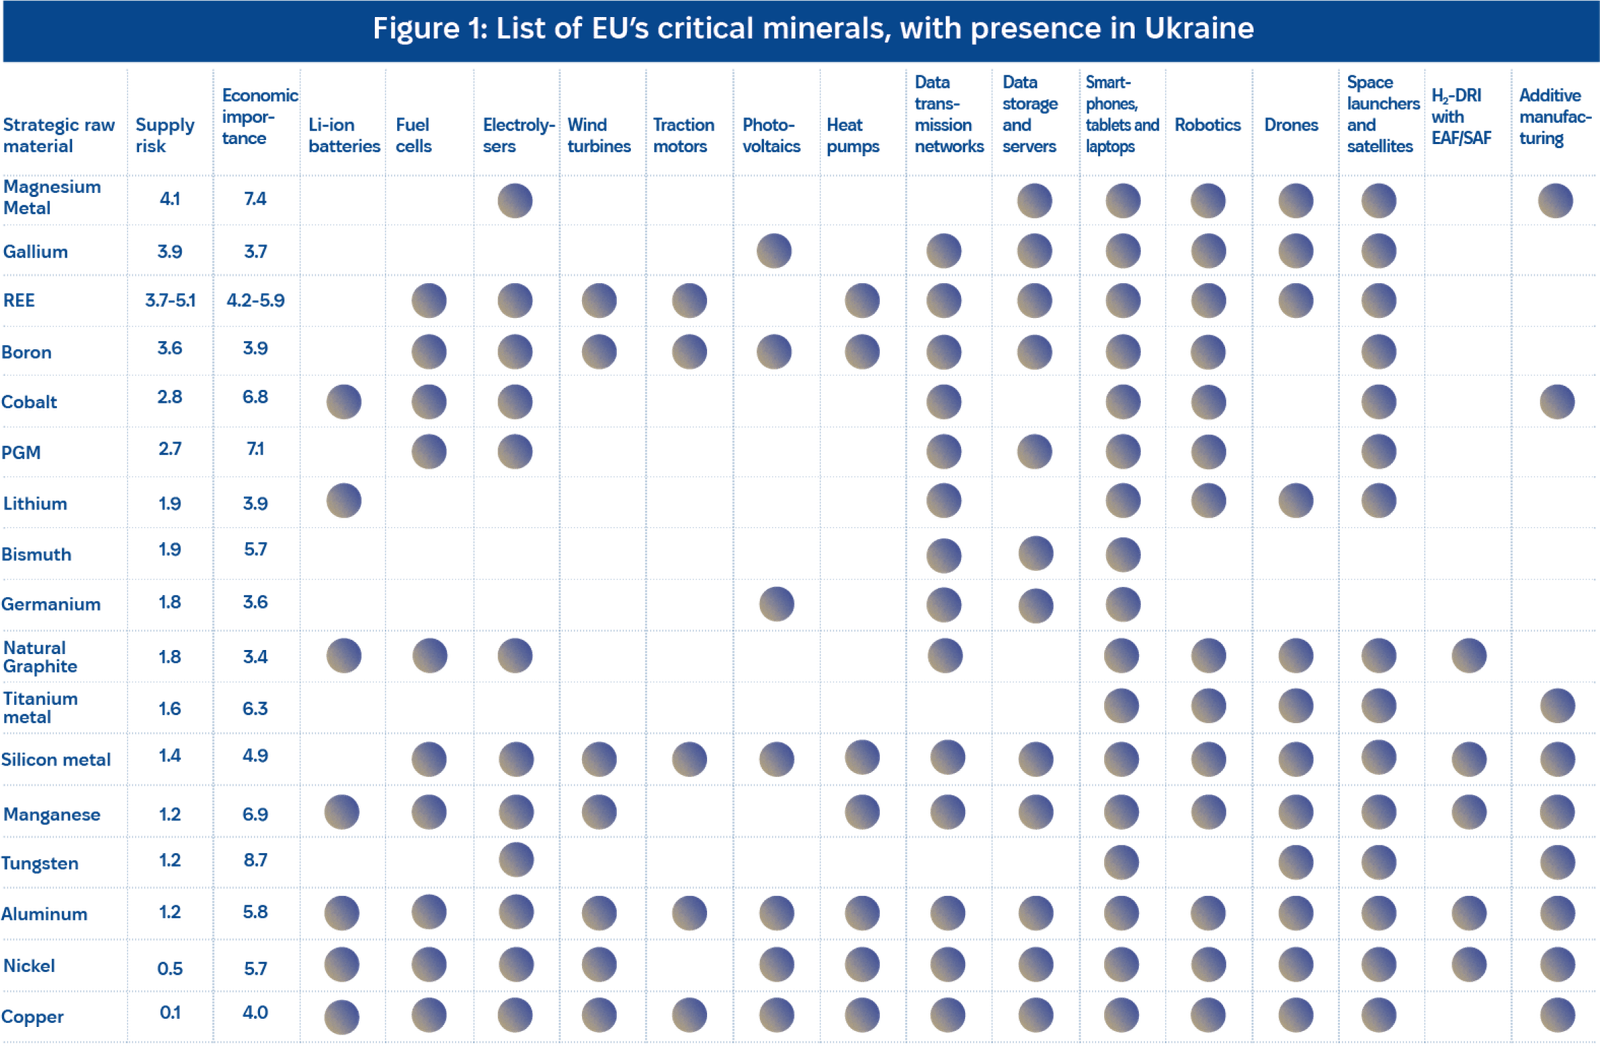
Task: Click the 'Smartphones, tablets and laptops' header
Action: pyautogui.click(x=1122, y=114)
